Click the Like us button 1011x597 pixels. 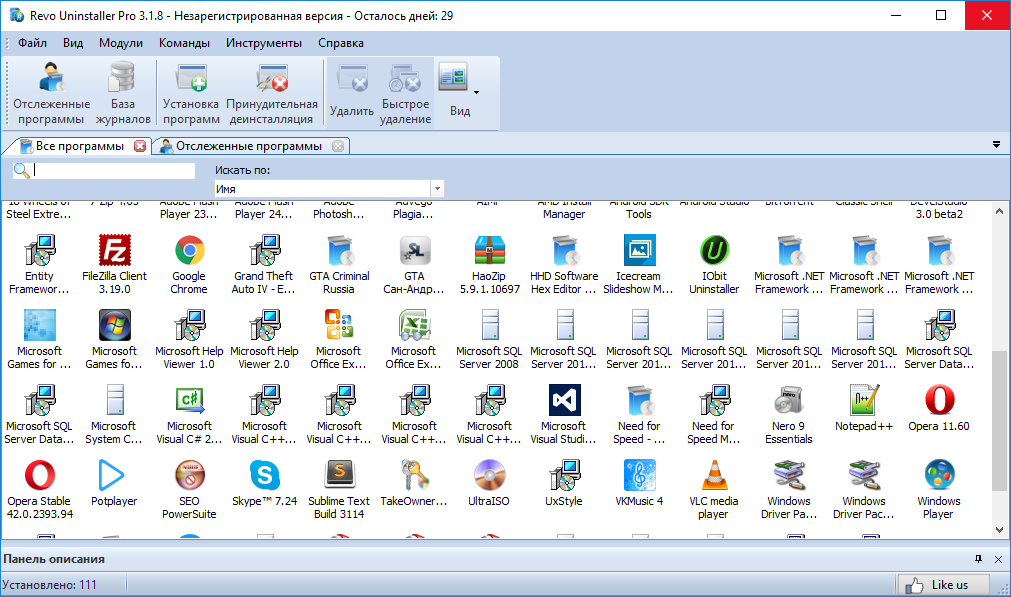coord(942,585)
